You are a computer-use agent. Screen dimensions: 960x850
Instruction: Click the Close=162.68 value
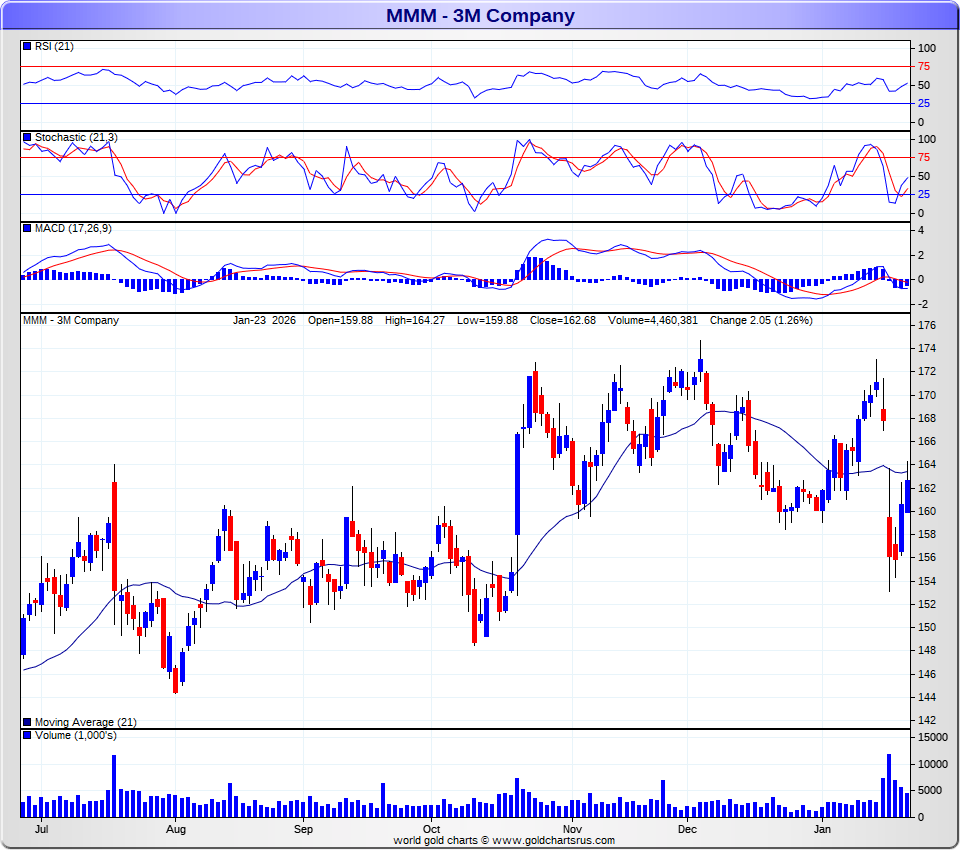pos(563,320)
